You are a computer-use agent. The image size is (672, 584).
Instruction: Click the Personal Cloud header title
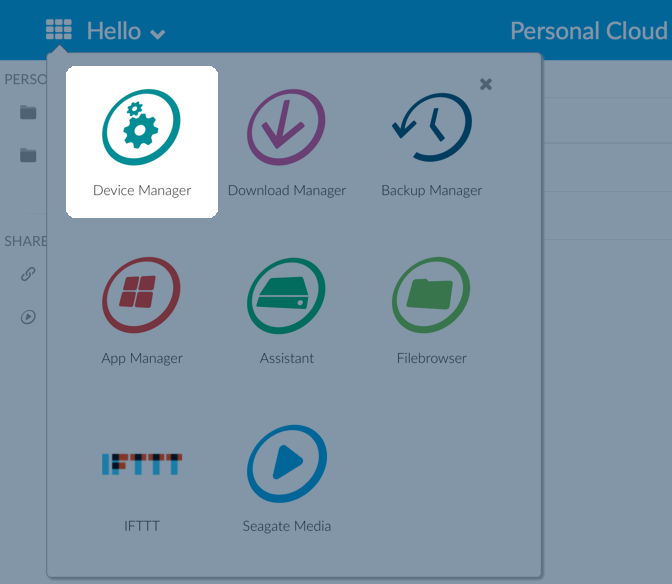tap(589, 31)
